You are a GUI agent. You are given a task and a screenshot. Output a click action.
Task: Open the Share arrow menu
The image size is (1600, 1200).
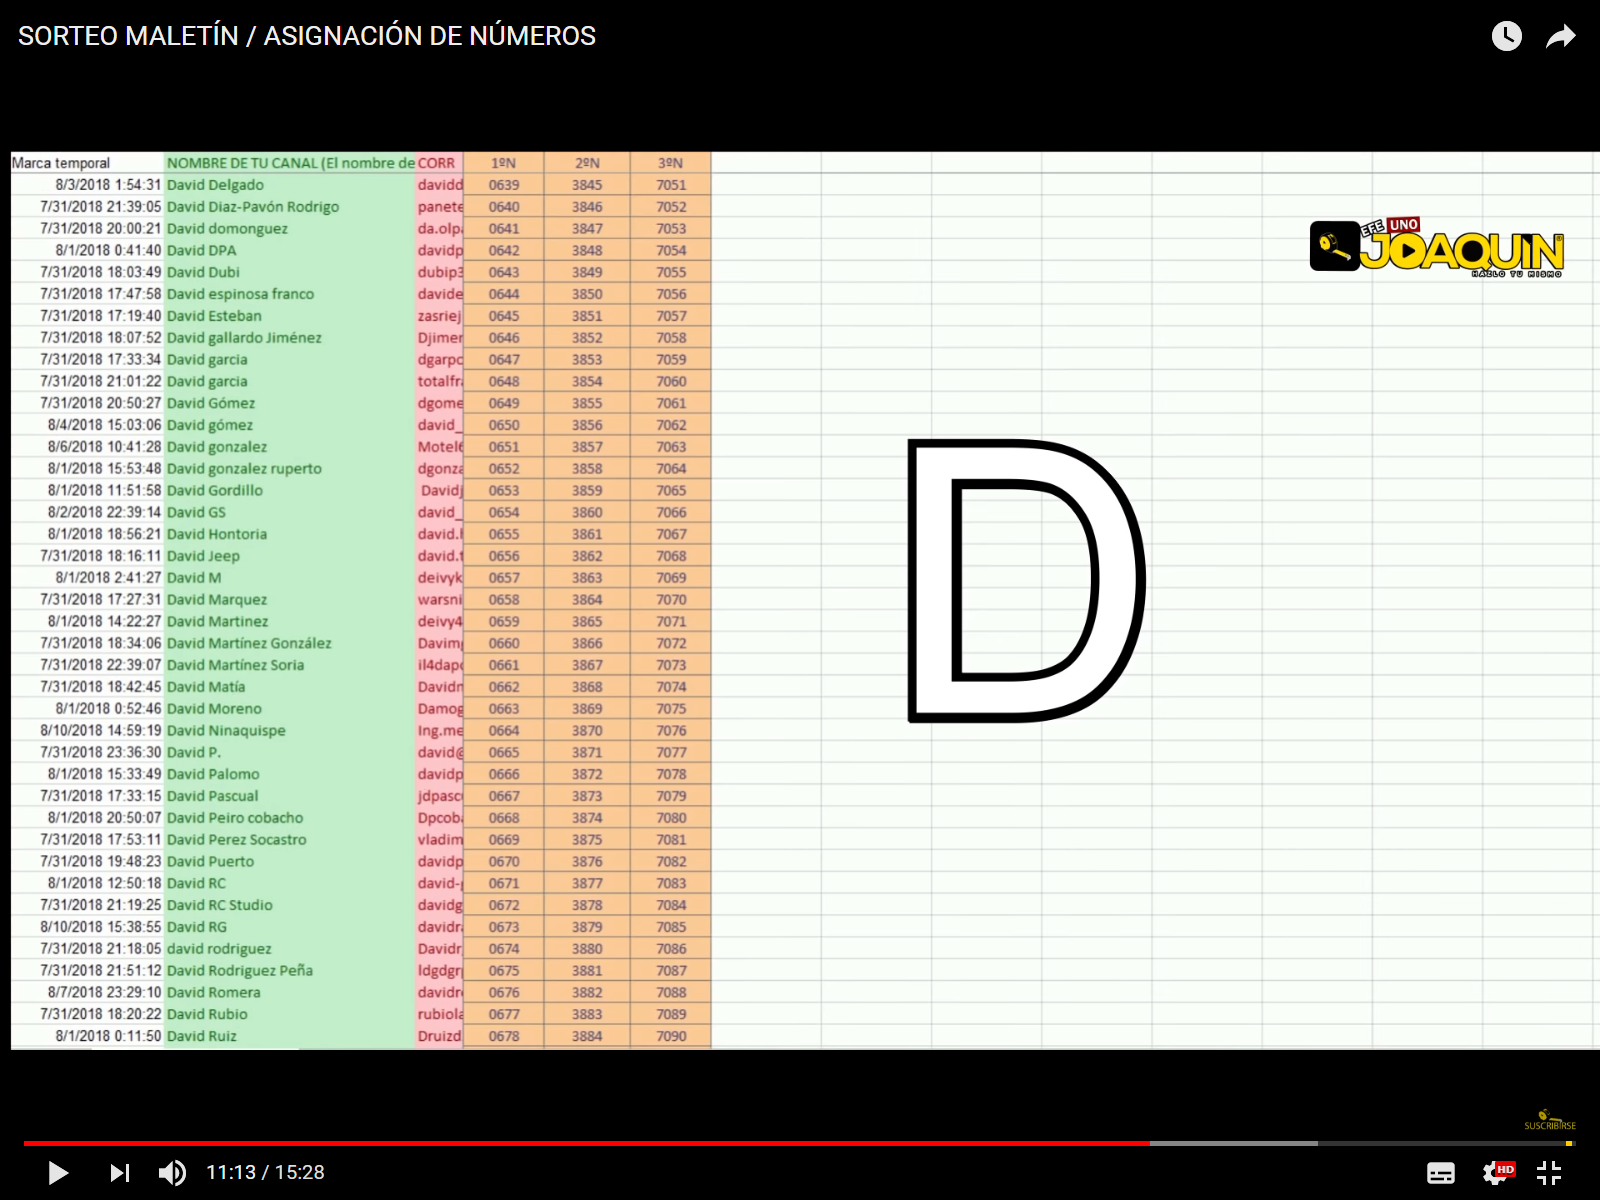[1560, 37]
